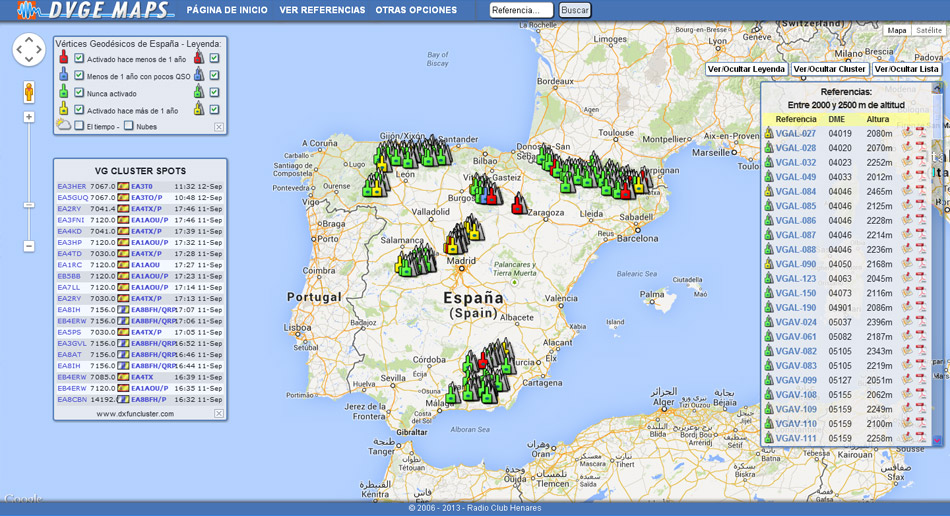Image resolution: width=950 pixels, height=516 pixels.
Task: Click the yellow marker icon beside VGAL-090
Action: 768,264
